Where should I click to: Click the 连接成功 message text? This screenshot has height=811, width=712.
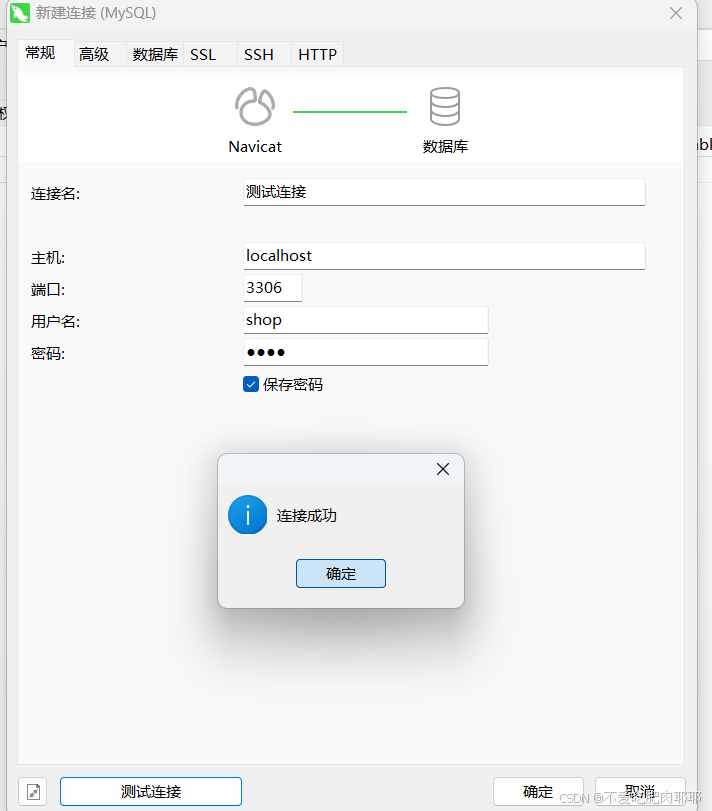(307, 516)
